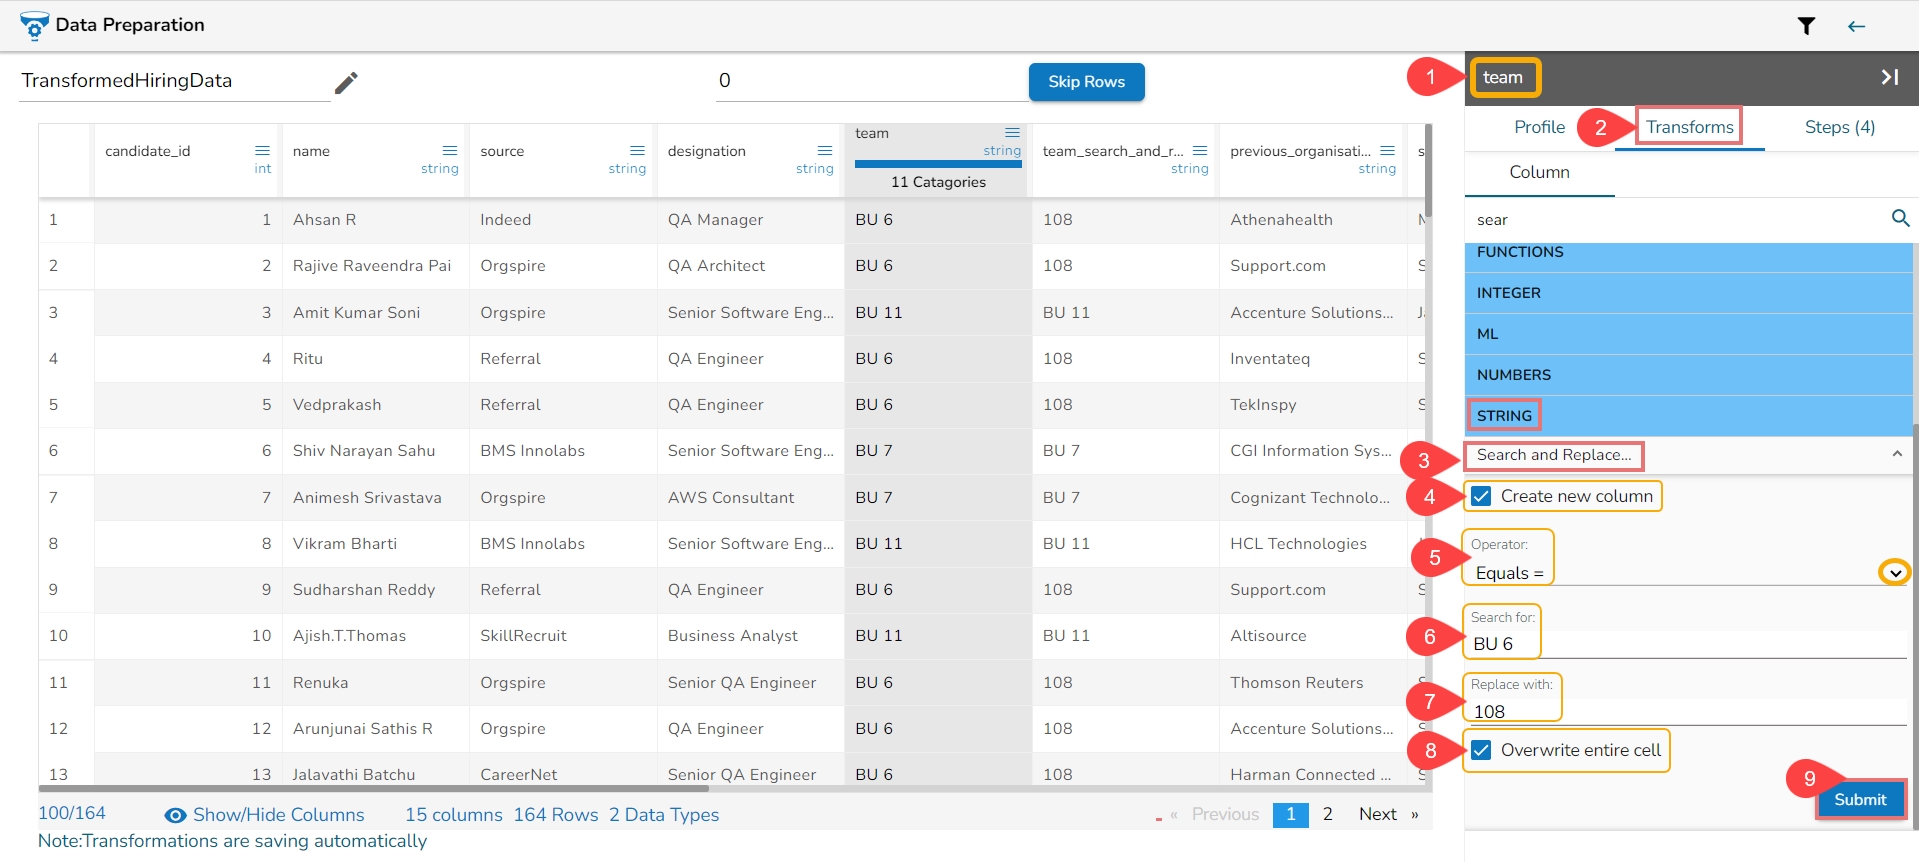Click the vertical table scrollbar

tap(1428, 170)
